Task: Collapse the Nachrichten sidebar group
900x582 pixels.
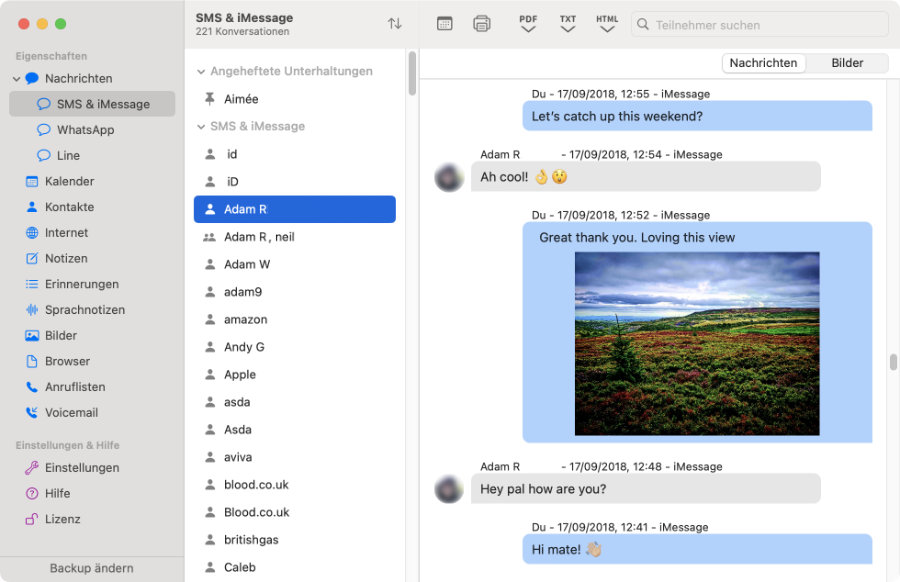Action: pos(16,79)
